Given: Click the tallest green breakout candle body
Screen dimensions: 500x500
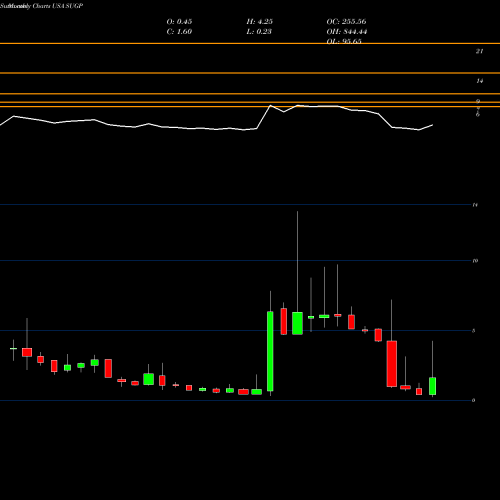Looking at the screenshot, I should 270,351.
